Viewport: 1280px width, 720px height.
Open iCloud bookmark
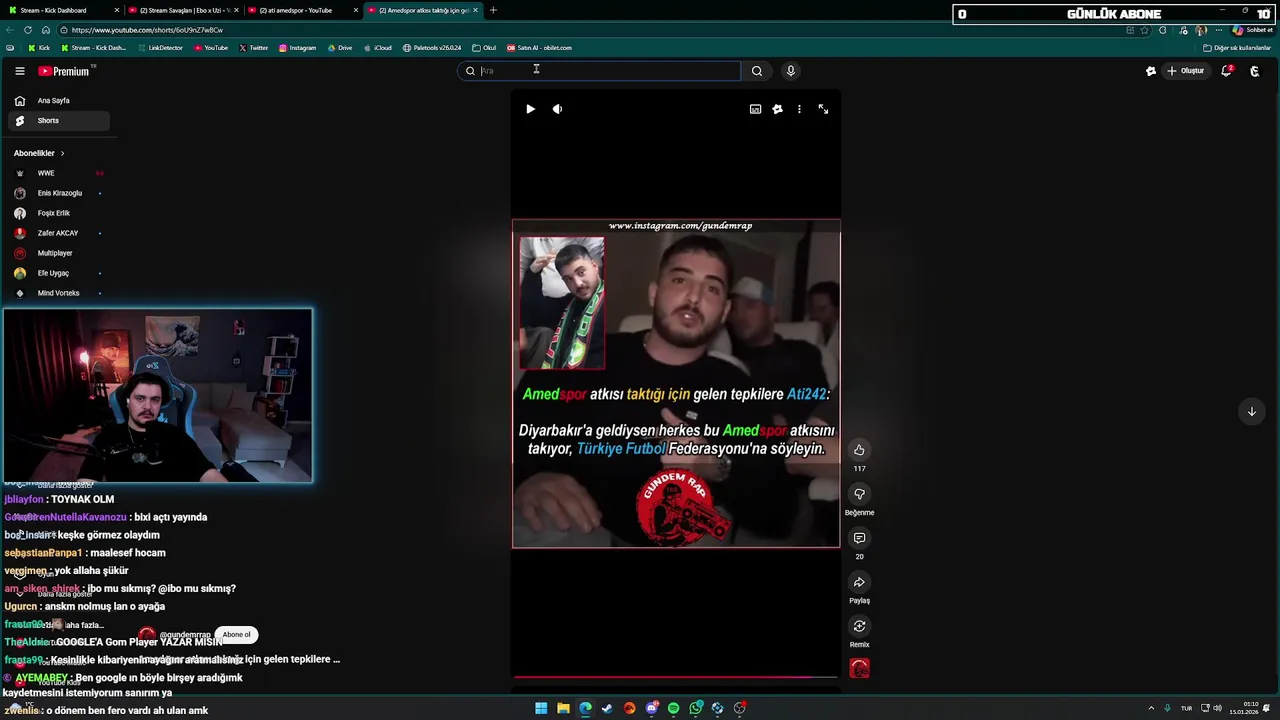coord(377,48)
